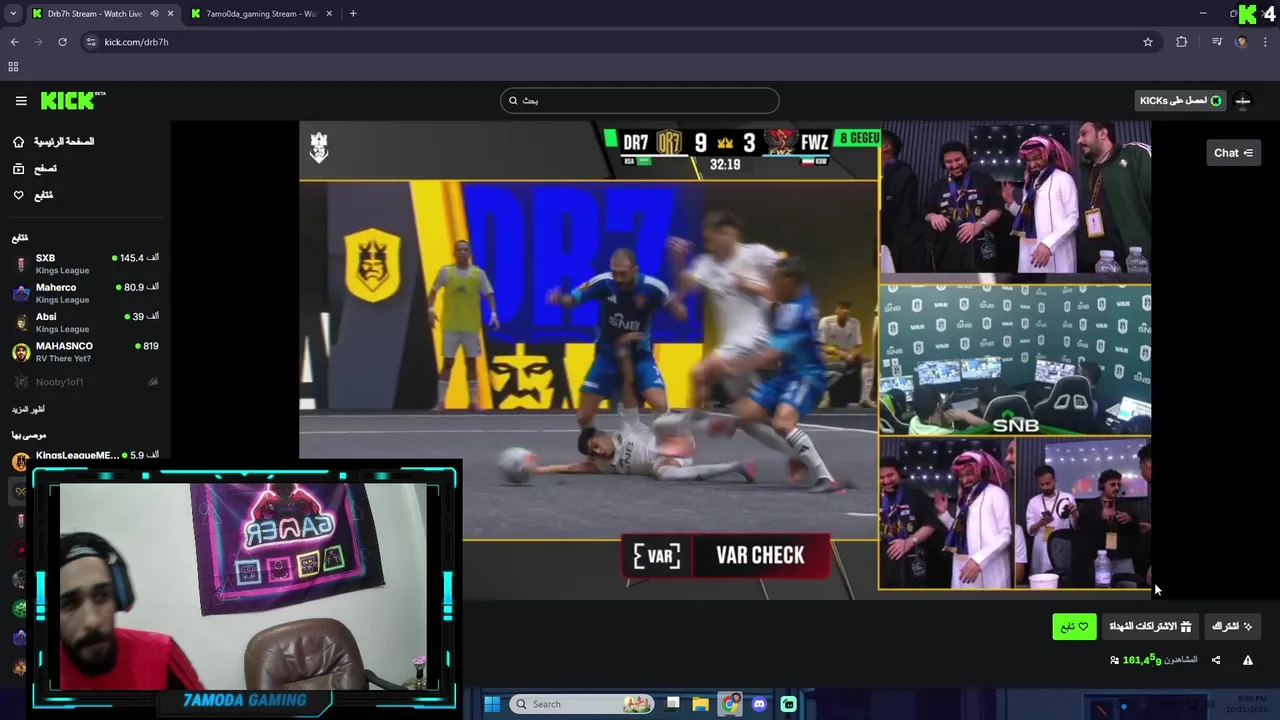Go forward in browser history
The image size is (1280, 720).
click(38, 42)
